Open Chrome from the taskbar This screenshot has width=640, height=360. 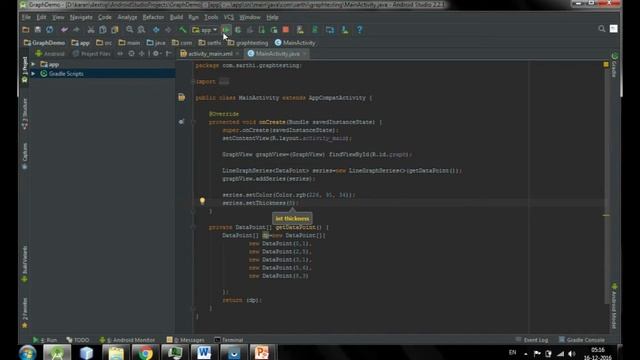(x=145, y=353)
